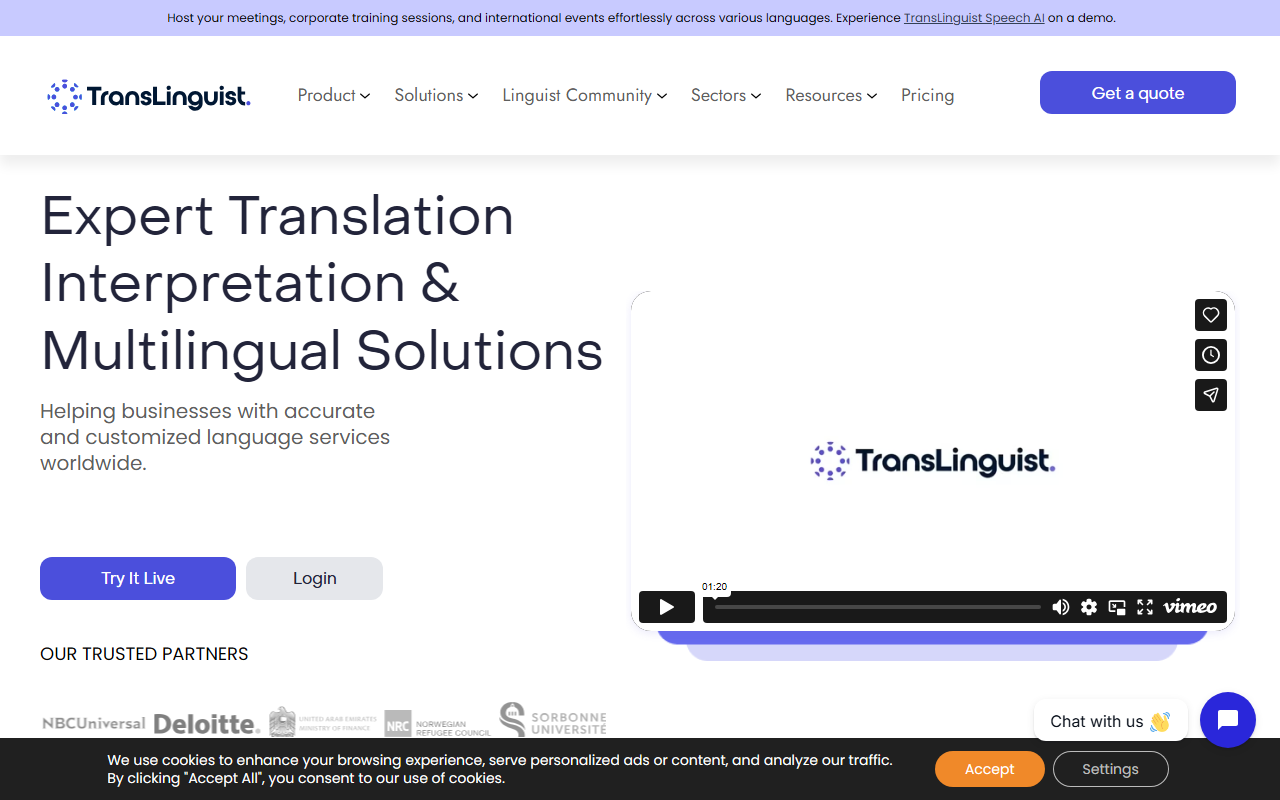Open cookie Settings
This screenshot has height=800, width=1280.
tap(1110, 769)
